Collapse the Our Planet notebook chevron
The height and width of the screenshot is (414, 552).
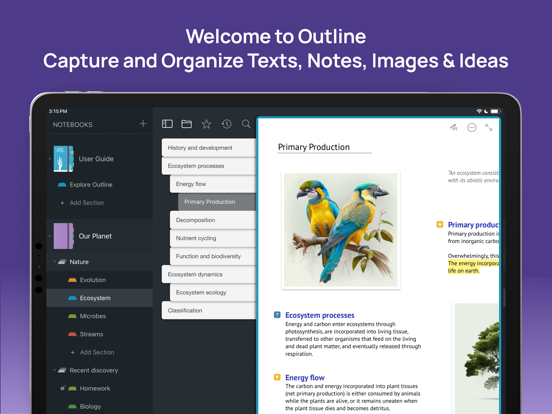tap(50, 236)
